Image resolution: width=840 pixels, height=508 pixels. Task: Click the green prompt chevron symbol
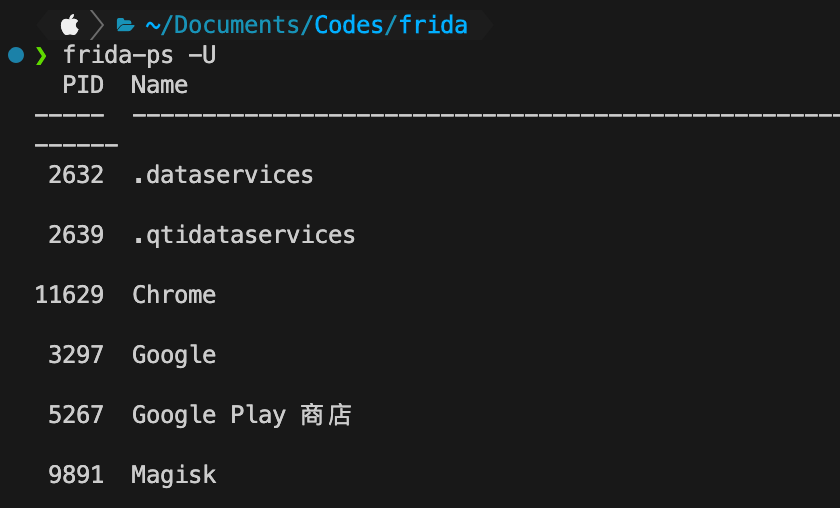41,55
